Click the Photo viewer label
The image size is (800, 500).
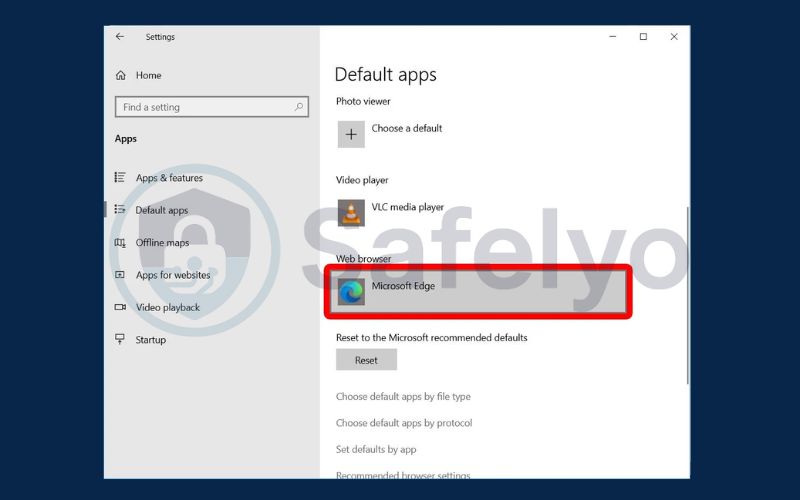coord(363,101)
